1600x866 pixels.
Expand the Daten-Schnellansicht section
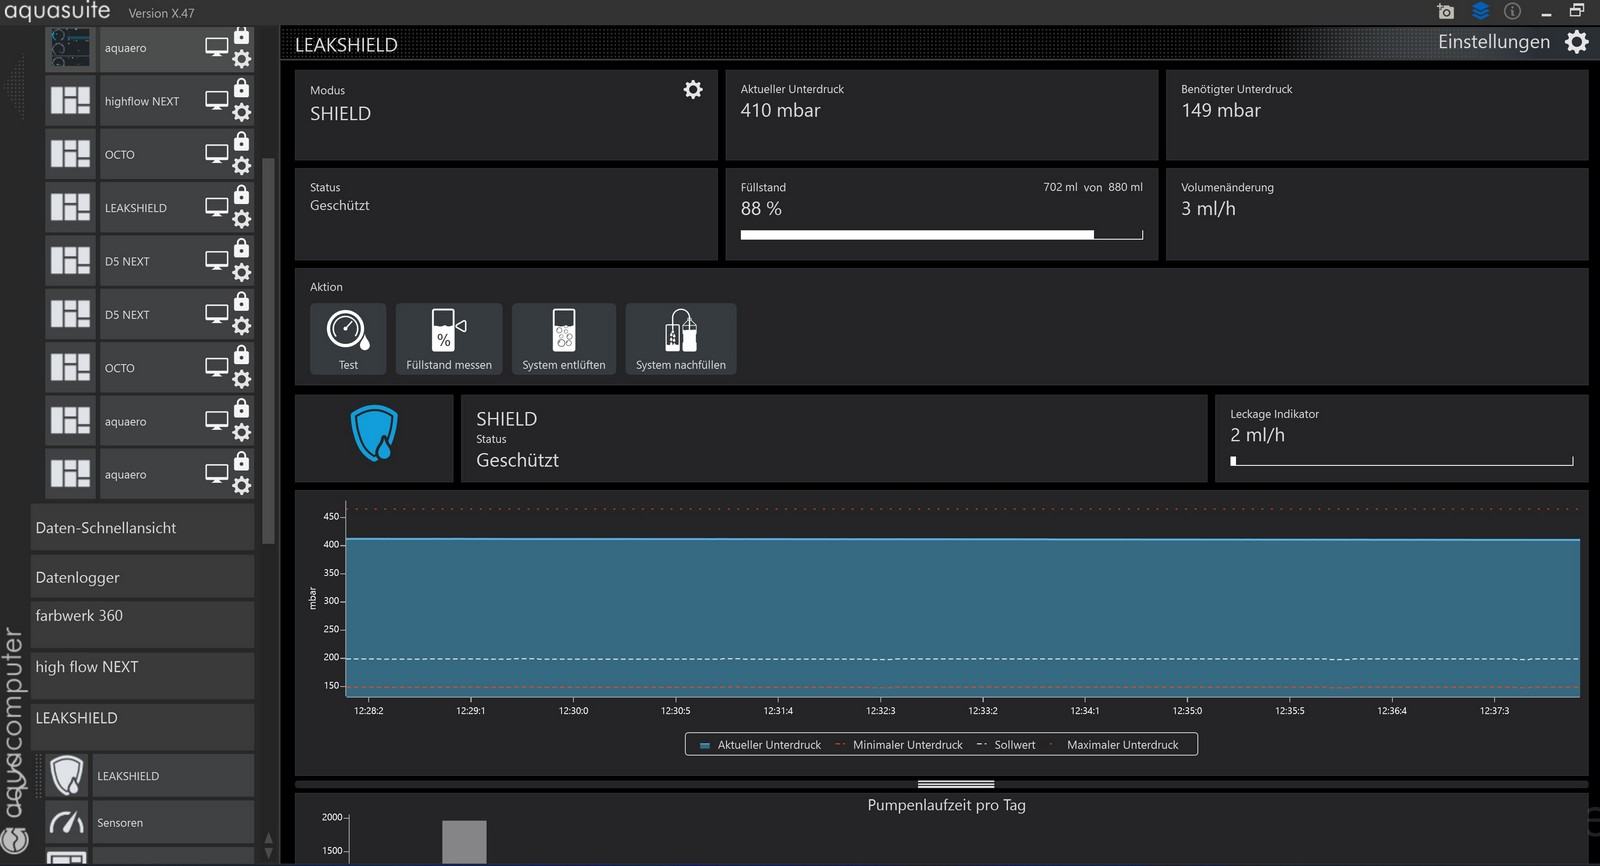pos(143,528)
